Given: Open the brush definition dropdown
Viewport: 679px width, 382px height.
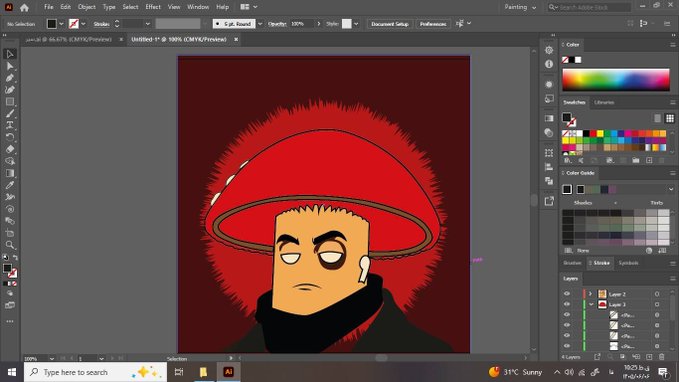Looking at the screenshot, I should tap(260, 24).
